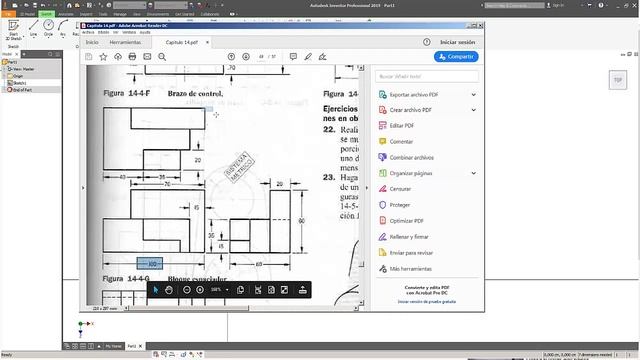
Task: Switch to My Home tab in Inventor
Action: coord(113,346)
